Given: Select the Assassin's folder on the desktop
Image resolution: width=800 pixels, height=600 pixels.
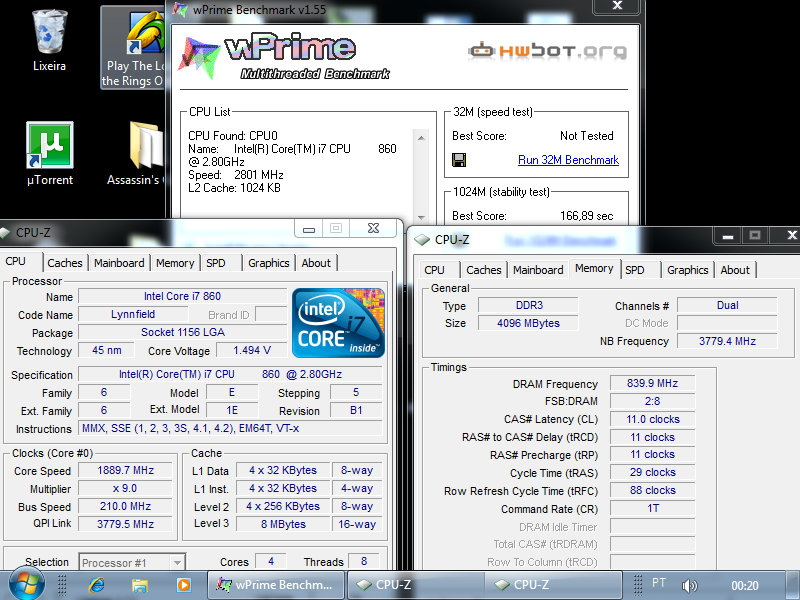Looking at the screenshot, I should point(136,153).
